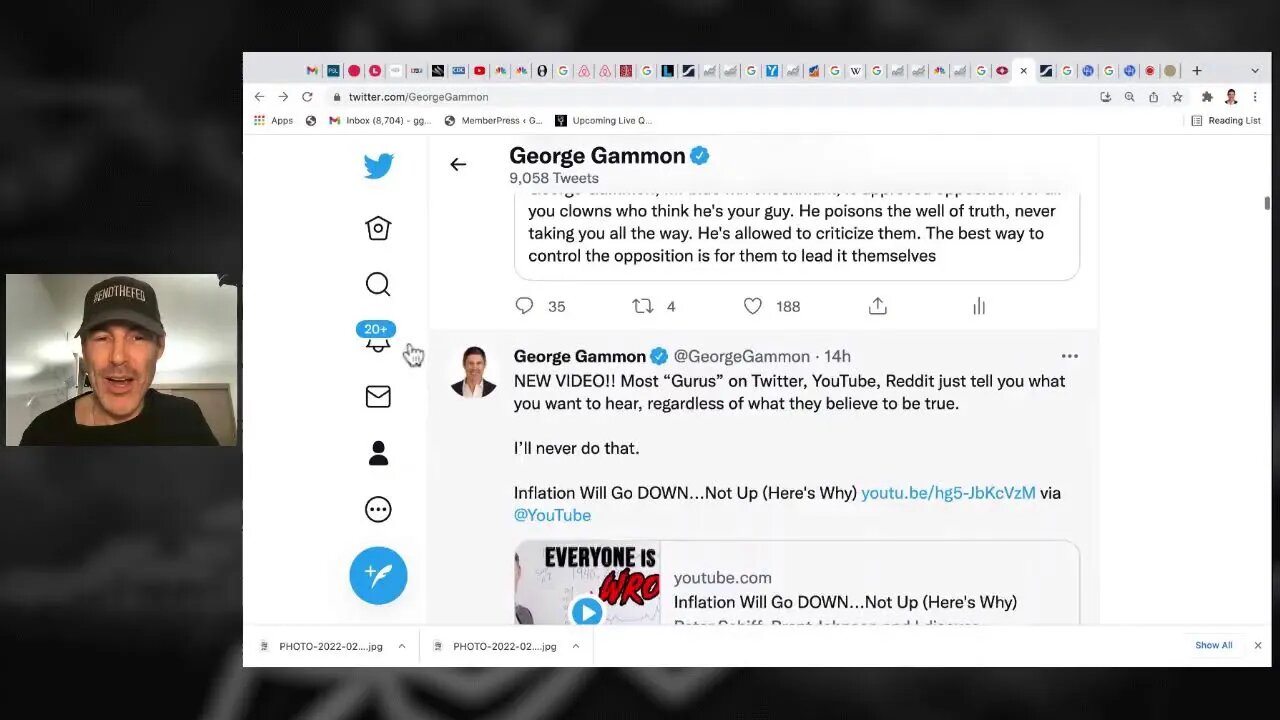Open the Chrome extensions puzzle icon
The height and width of the screenshot is (720, 1280).
(x=1207, y=97)
